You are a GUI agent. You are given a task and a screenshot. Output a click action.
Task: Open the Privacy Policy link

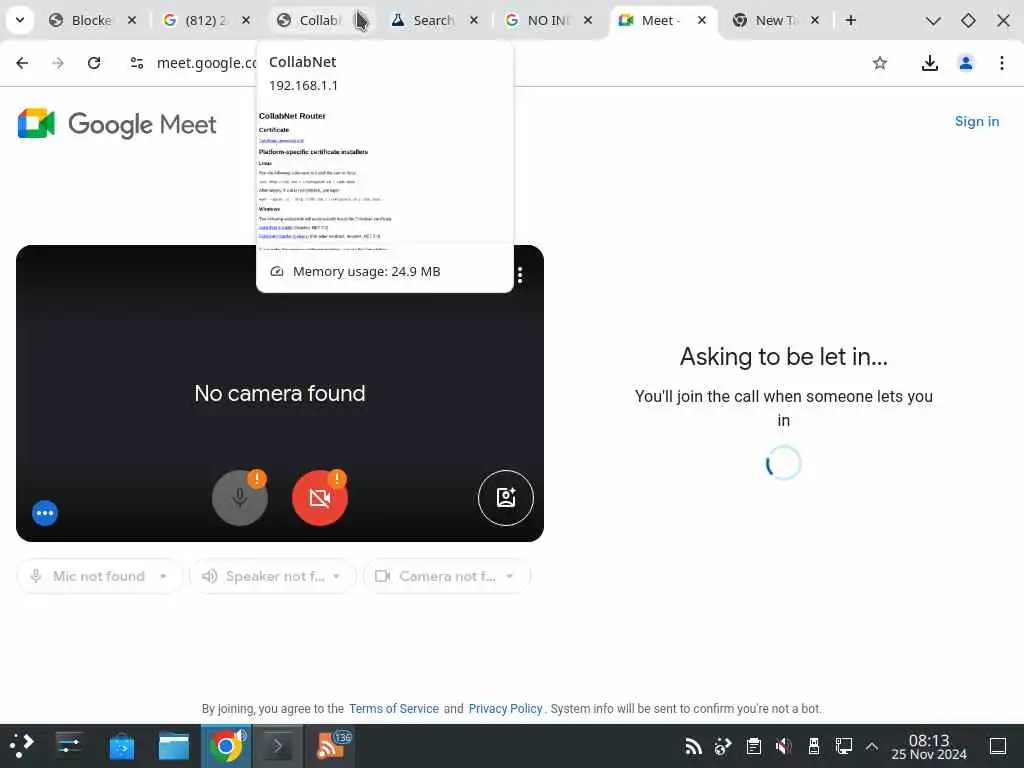tap(505, 709)
